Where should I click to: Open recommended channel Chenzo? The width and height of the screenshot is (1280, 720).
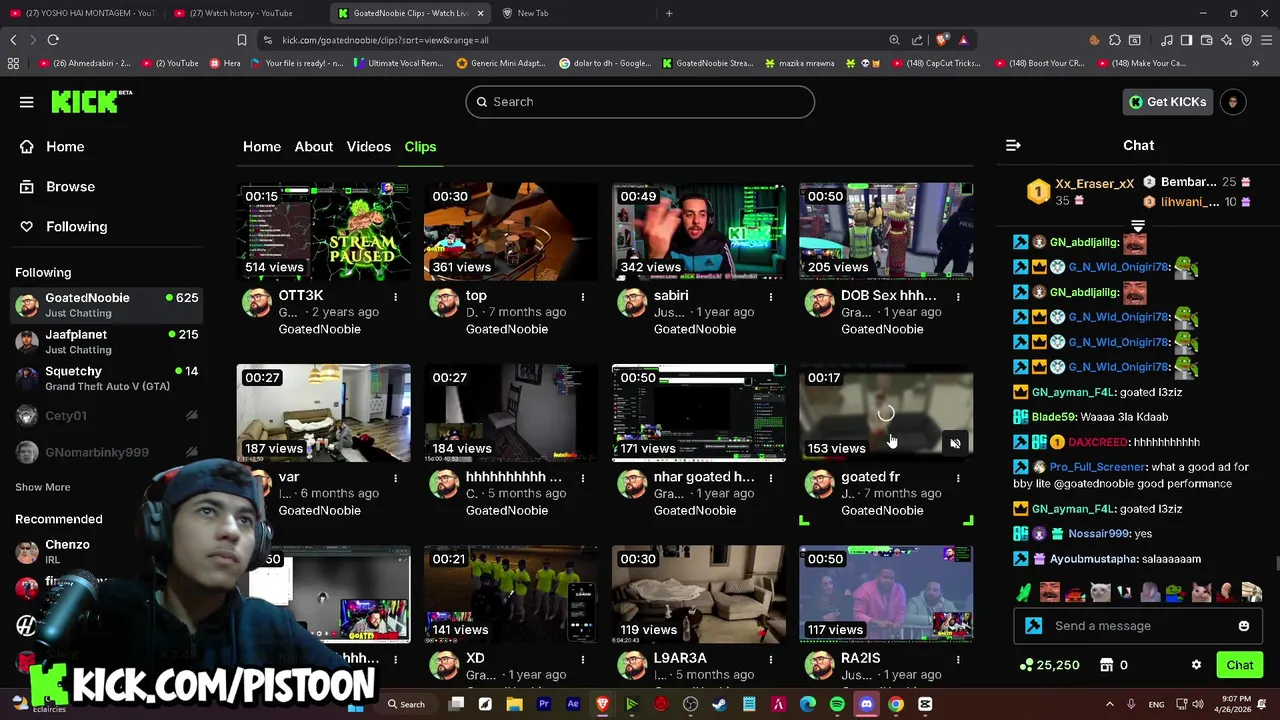pyautogui.click(x=67, y=551)
